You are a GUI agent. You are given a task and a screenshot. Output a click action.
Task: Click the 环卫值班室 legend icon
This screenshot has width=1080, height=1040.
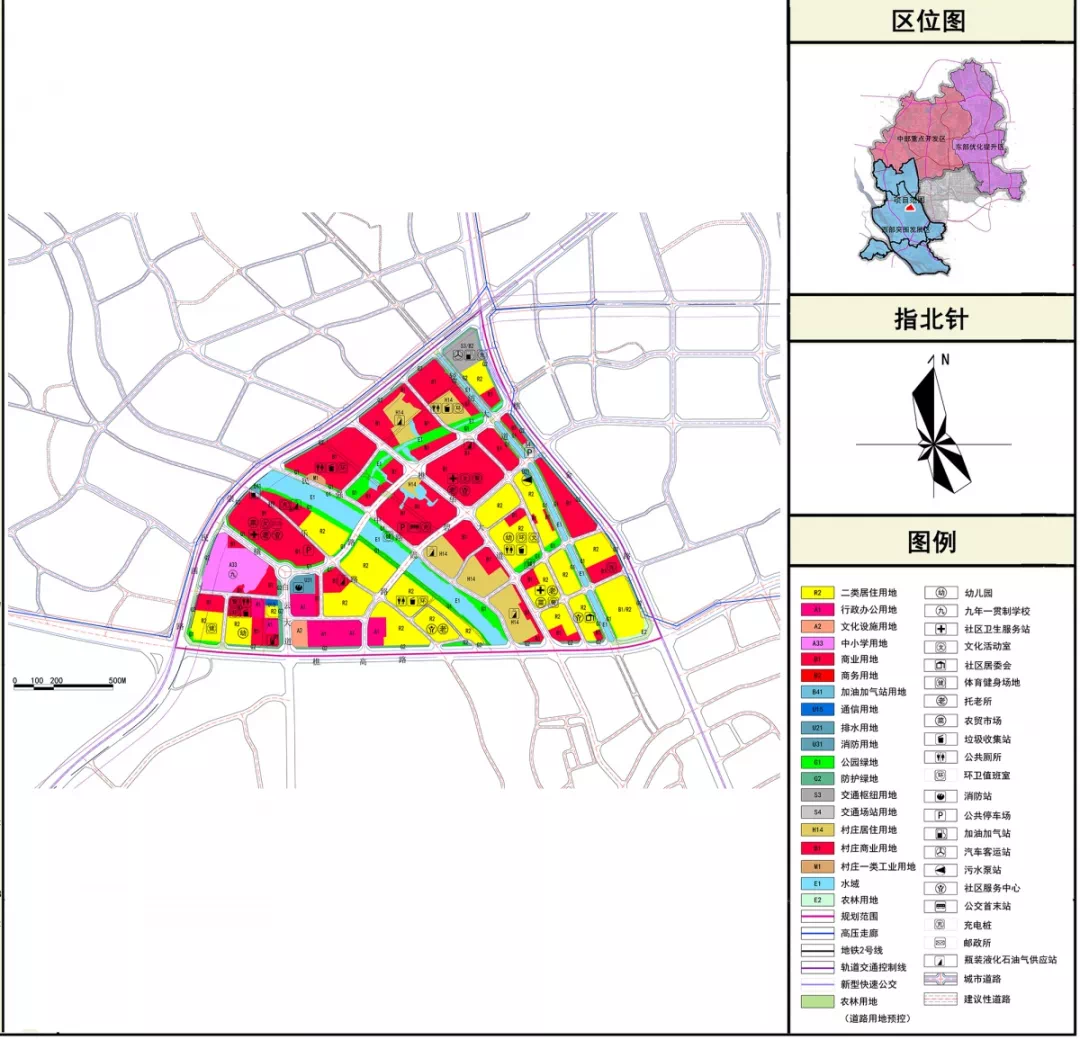[x=941, y=776]
